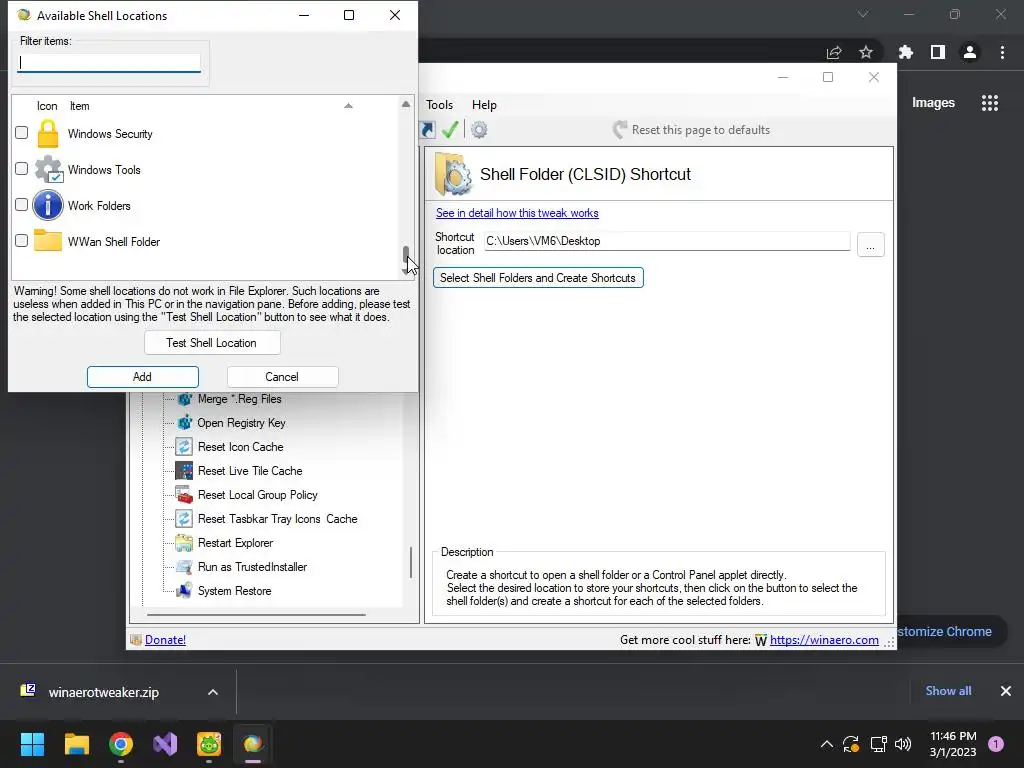
Task: Open the winaero.com link
Action: 824,640
